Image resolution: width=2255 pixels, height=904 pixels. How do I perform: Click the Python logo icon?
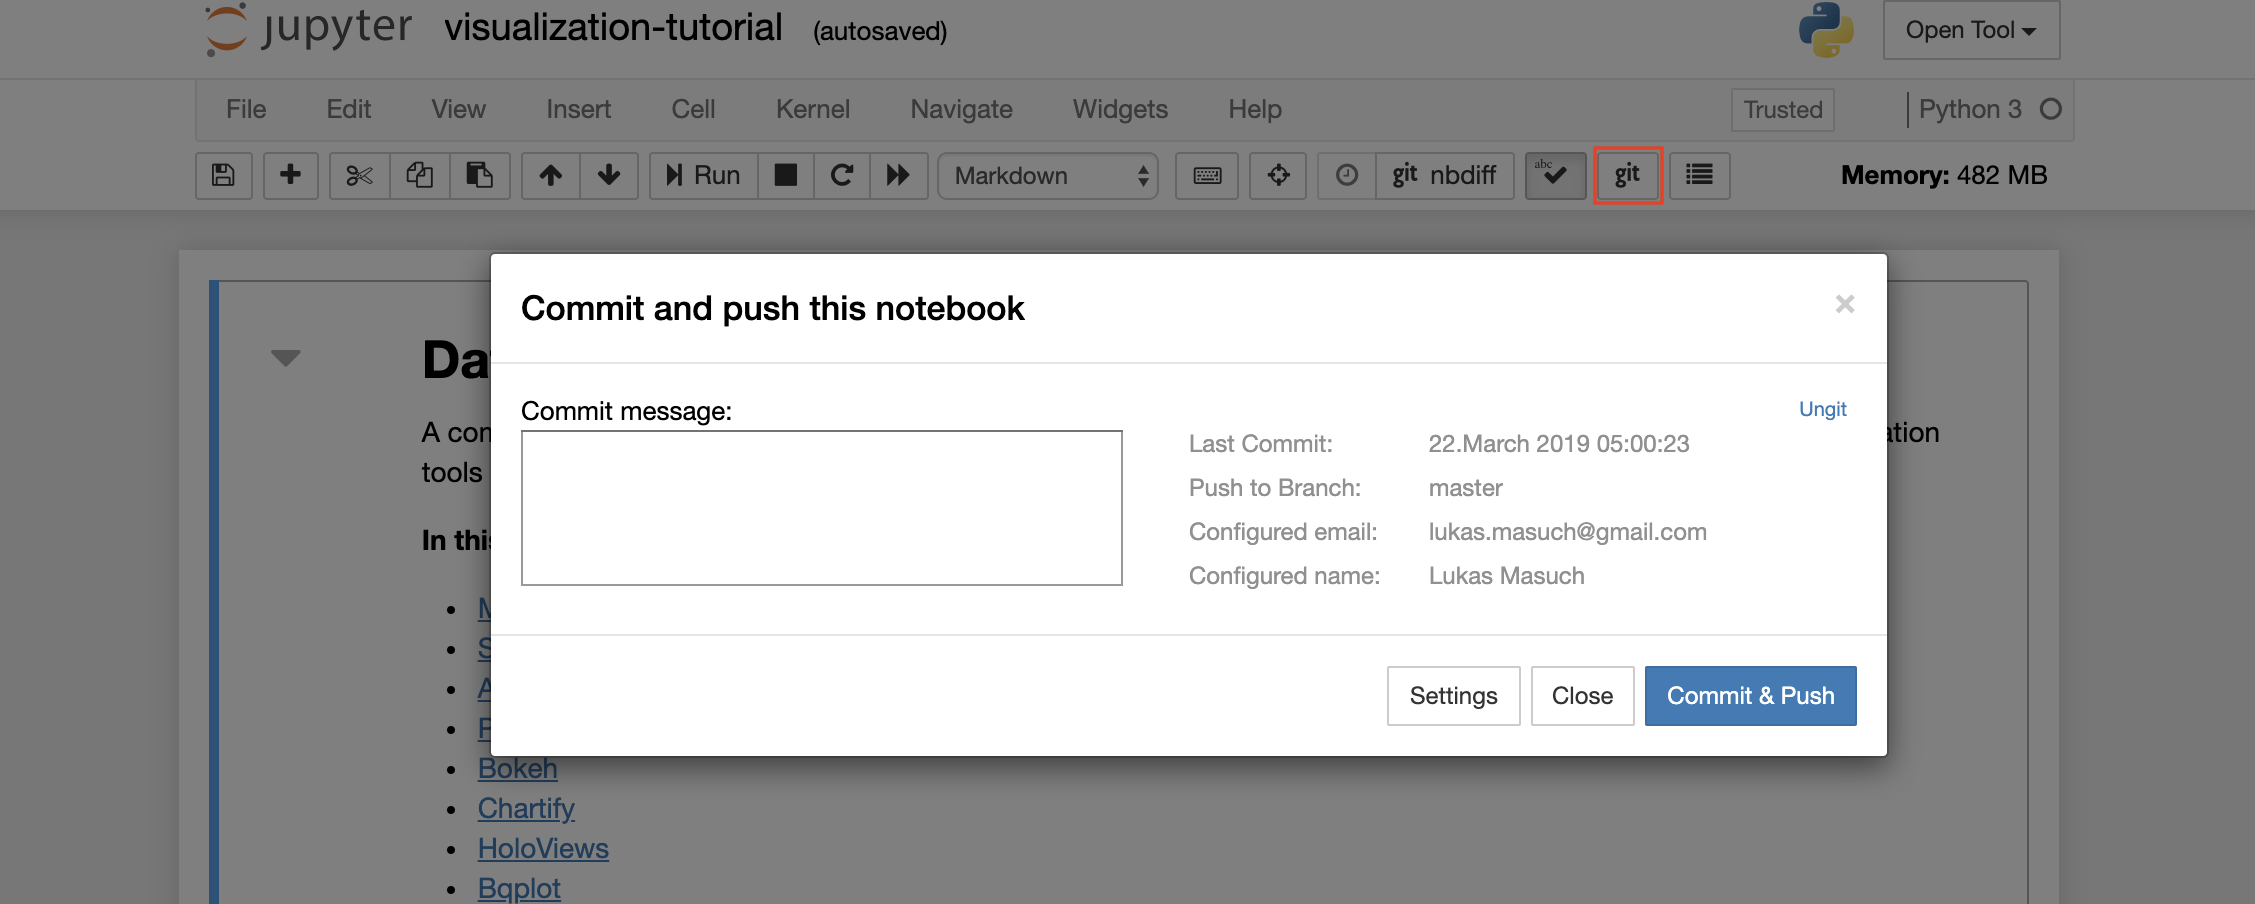(1826, 30)
